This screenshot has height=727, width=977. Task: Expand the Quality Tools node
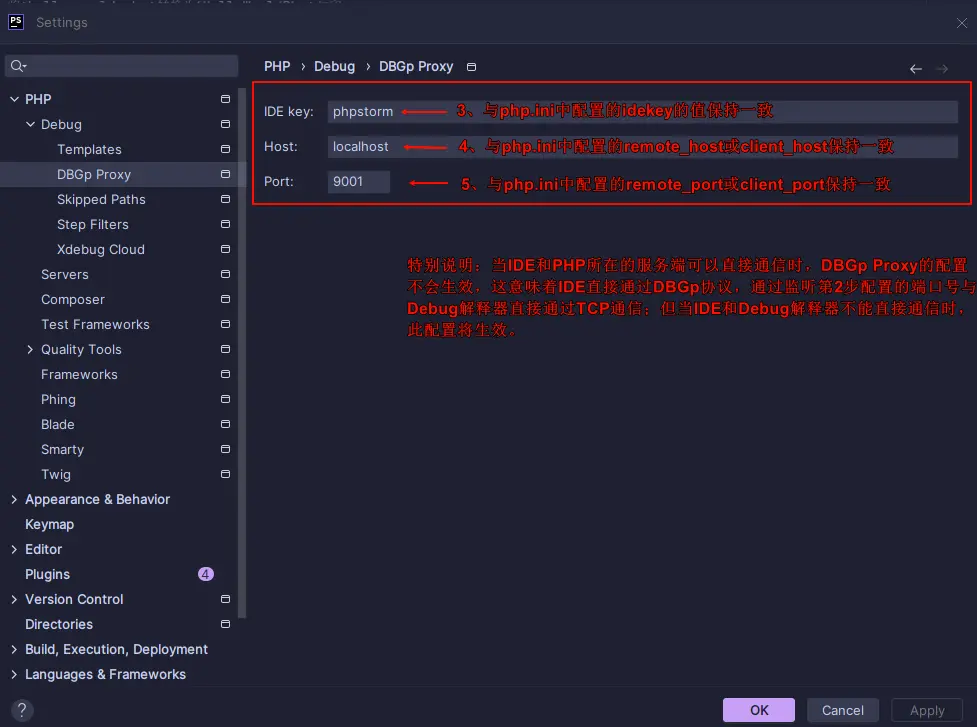tap(30, 349)
